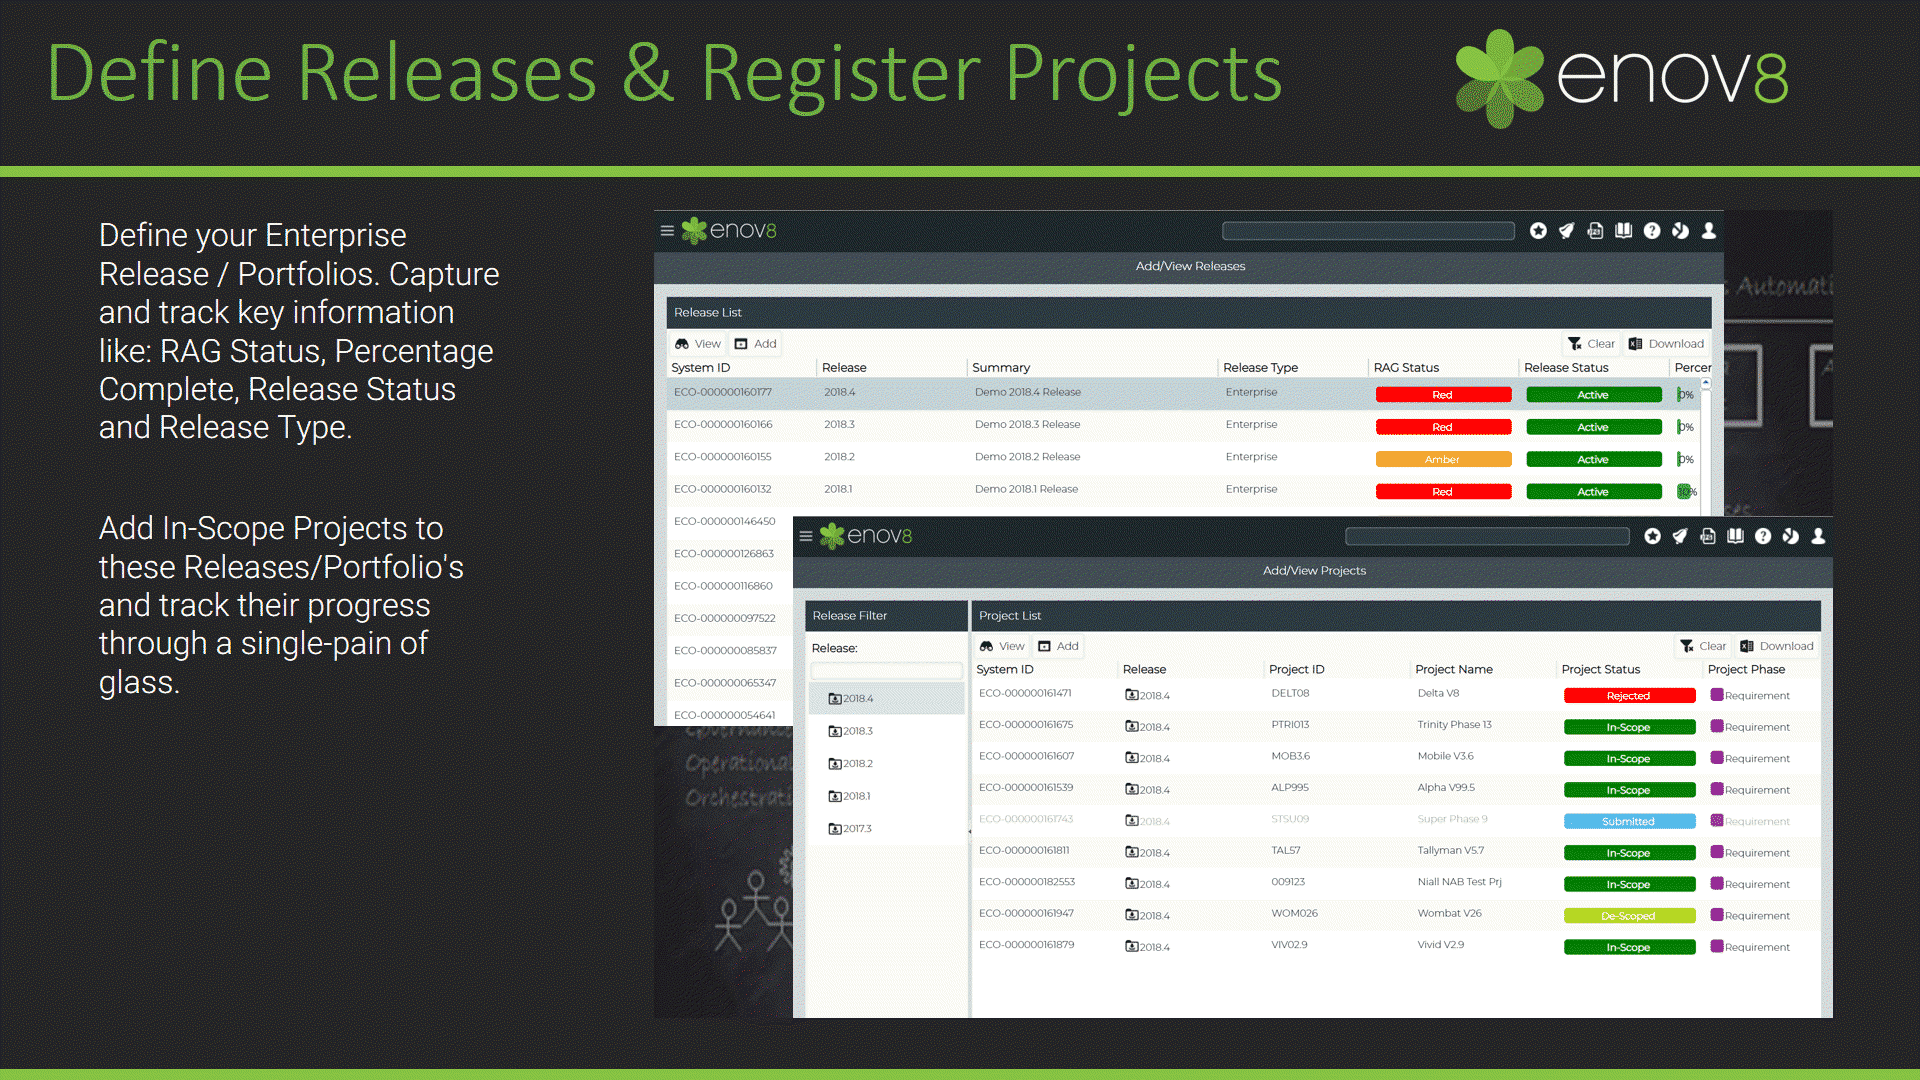Sort Release List by RAG Status column

click(x=1406, y=368)
